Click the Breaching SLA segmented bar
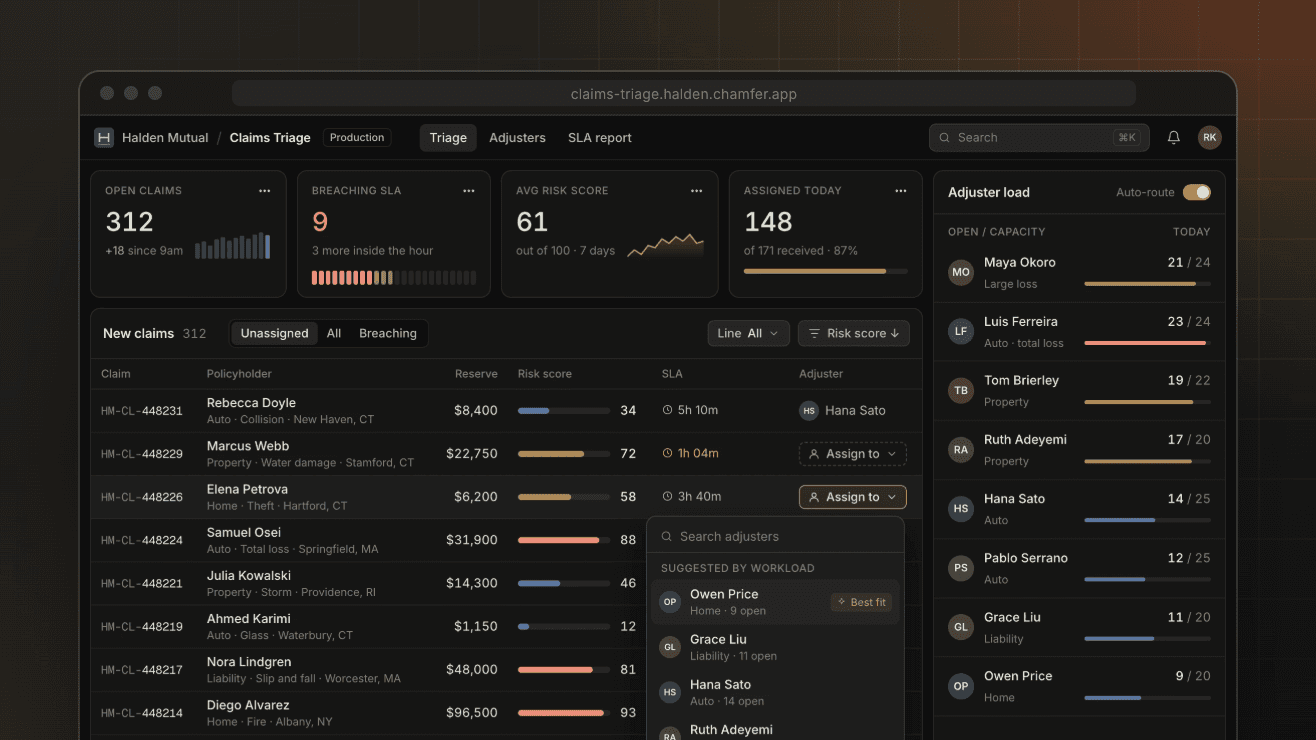Screen dimensions: 1316x740 tap(394, 278)
